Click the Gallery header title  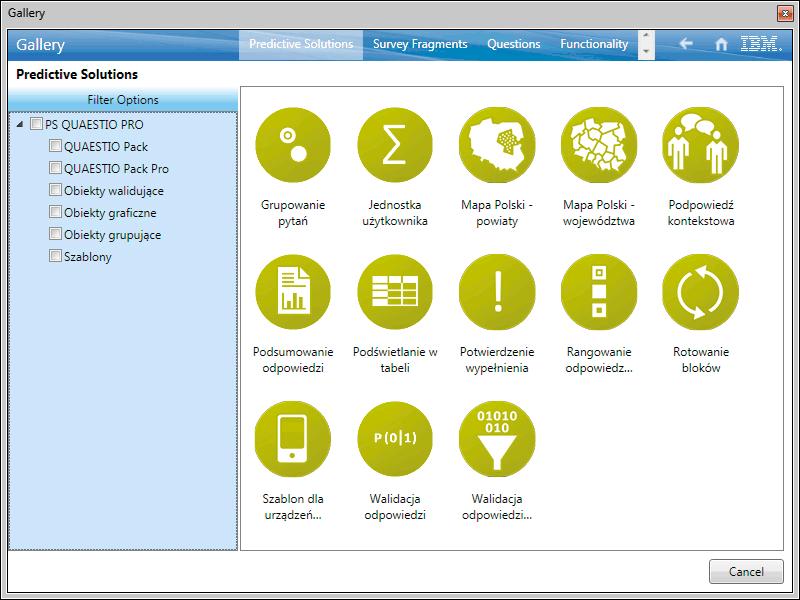tap(40, 45)
